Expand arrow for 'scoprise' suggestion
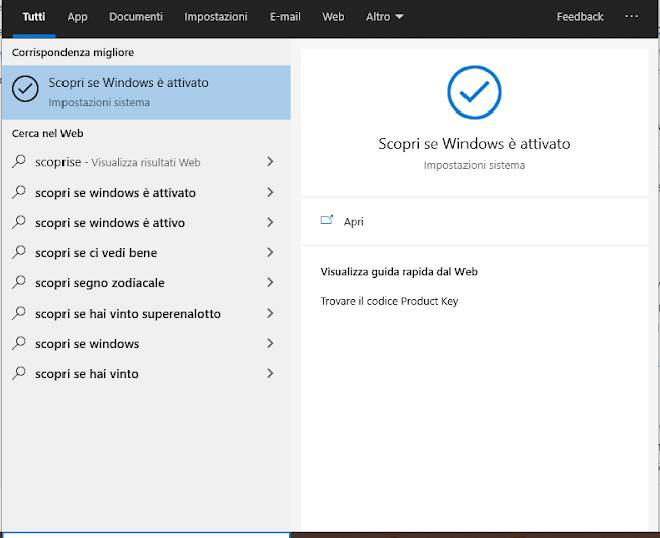The height and width of the screenshot is (538, 660). point(270,162)
